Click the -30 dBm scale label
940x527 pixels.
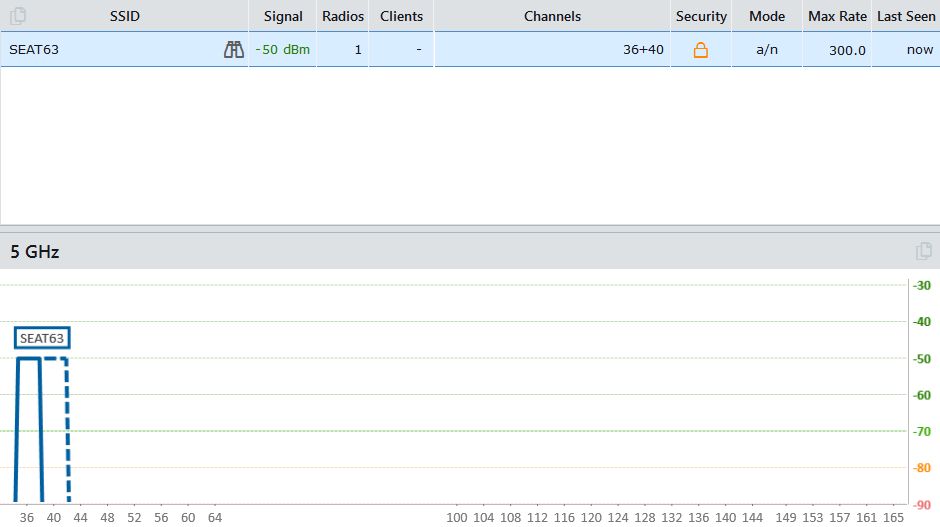coord(922,285)
